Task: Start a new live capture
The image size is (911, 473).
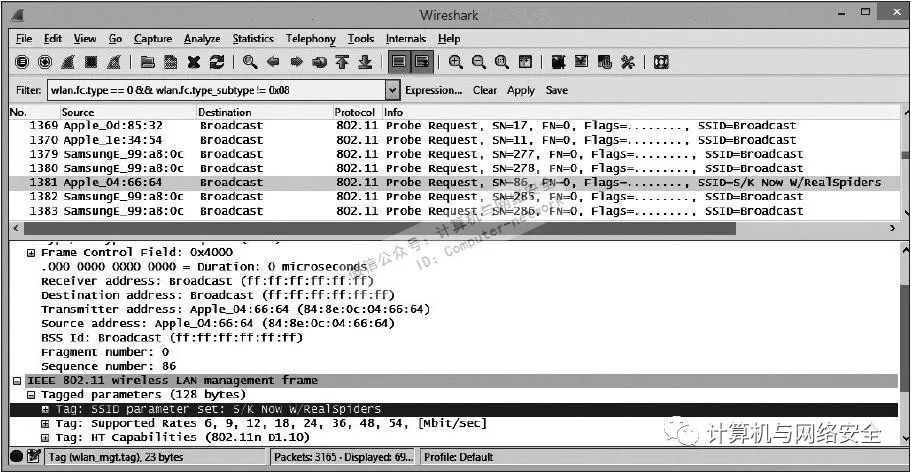Action: point(68,62)
